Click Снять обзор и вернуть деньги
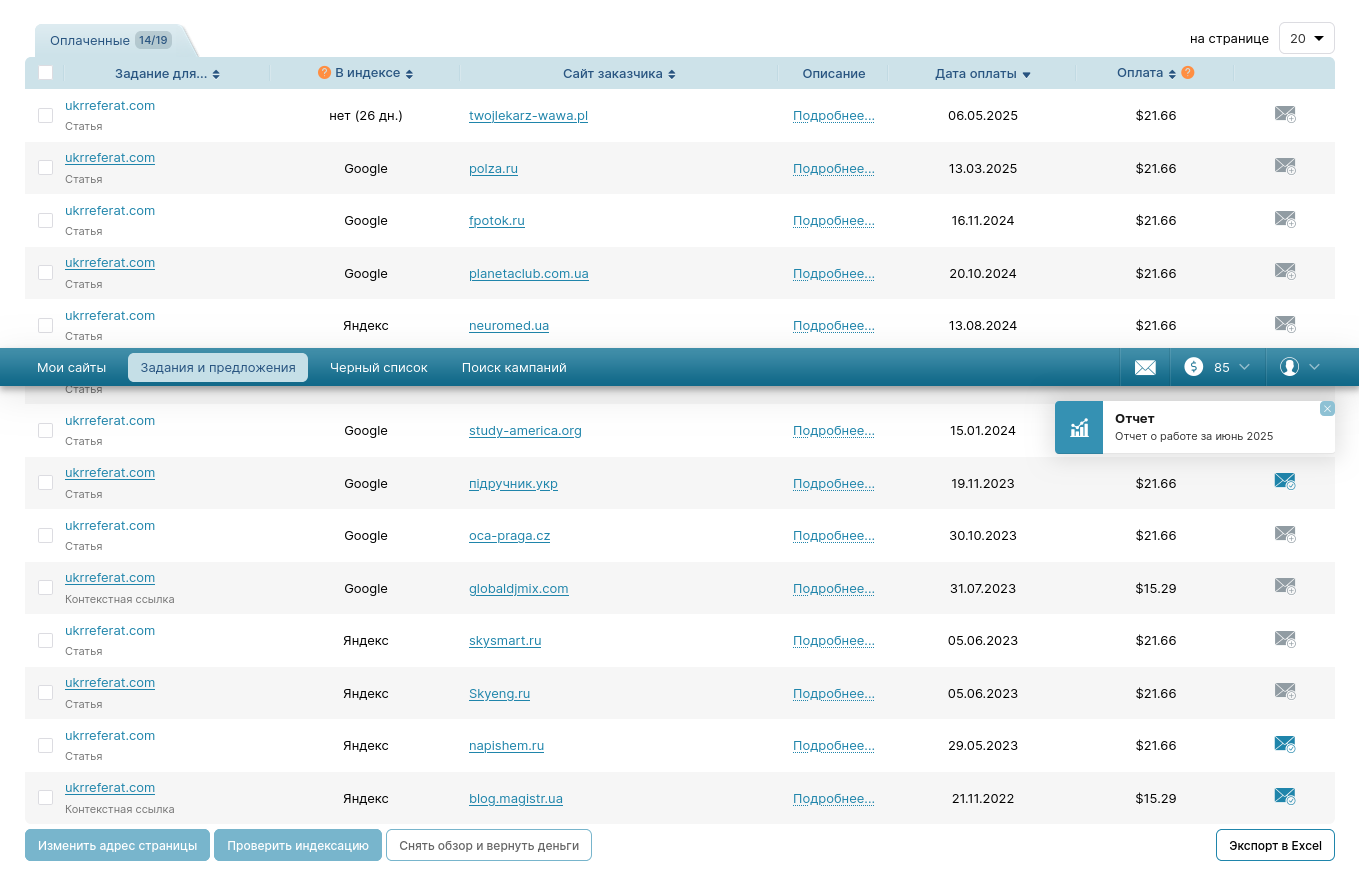 (489, 845)
